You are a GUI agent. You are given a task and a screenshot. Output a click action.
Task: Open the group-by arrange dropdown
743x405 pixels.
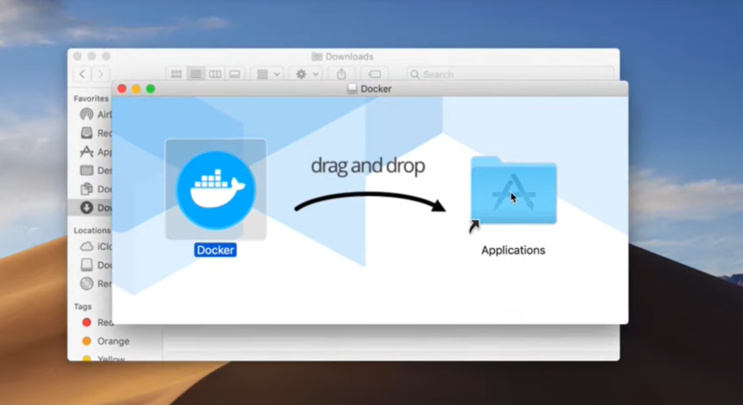pos(267,74)
